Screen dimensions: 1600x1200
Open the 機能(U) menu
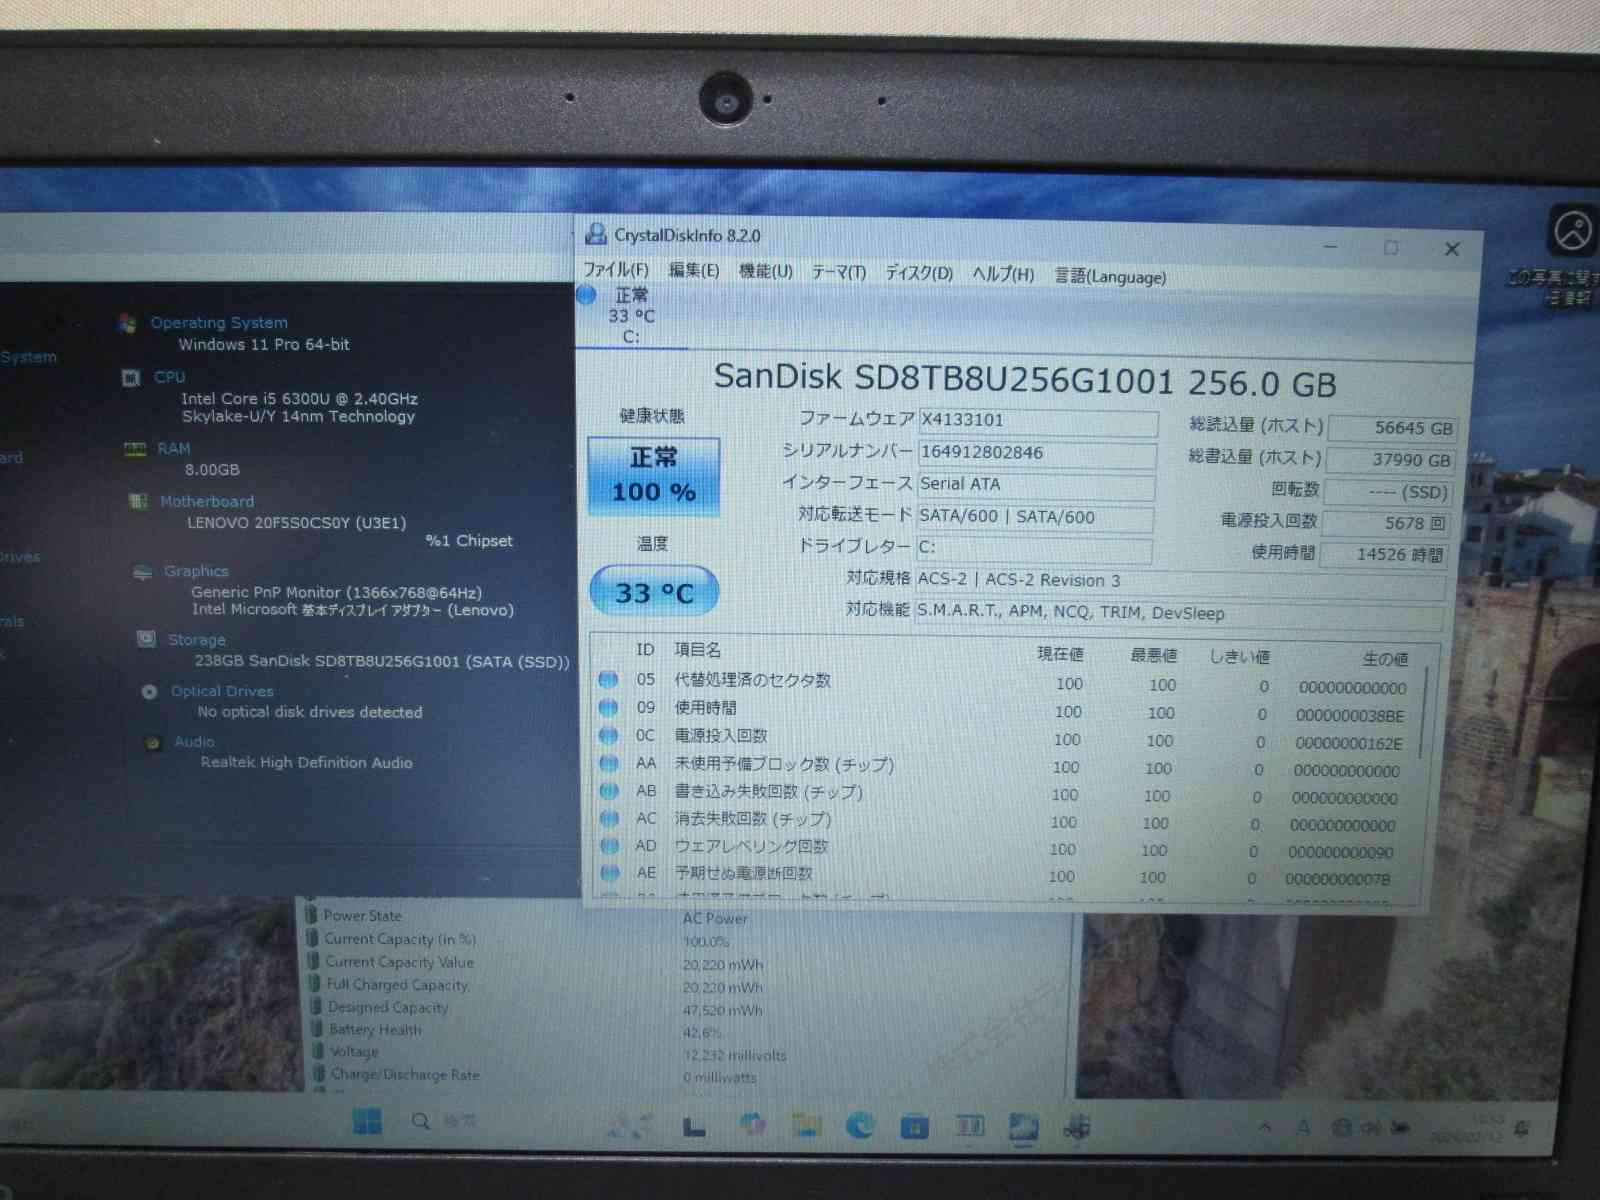765,272
